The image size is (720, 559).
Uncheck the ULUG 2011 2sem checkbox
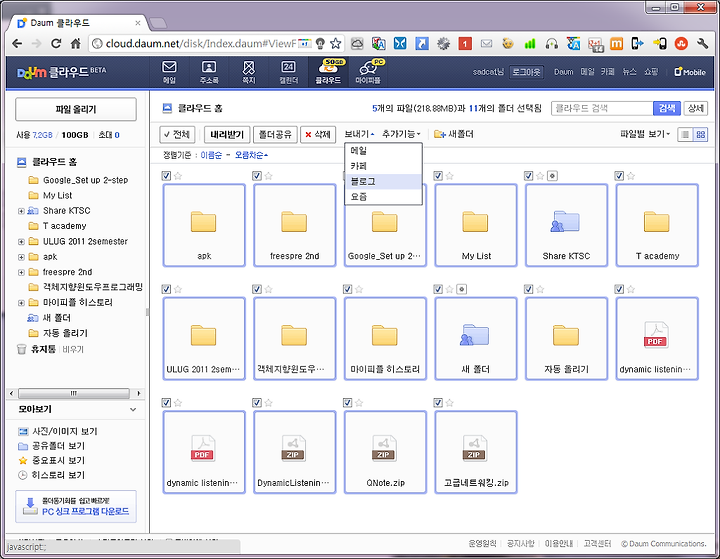166,289
